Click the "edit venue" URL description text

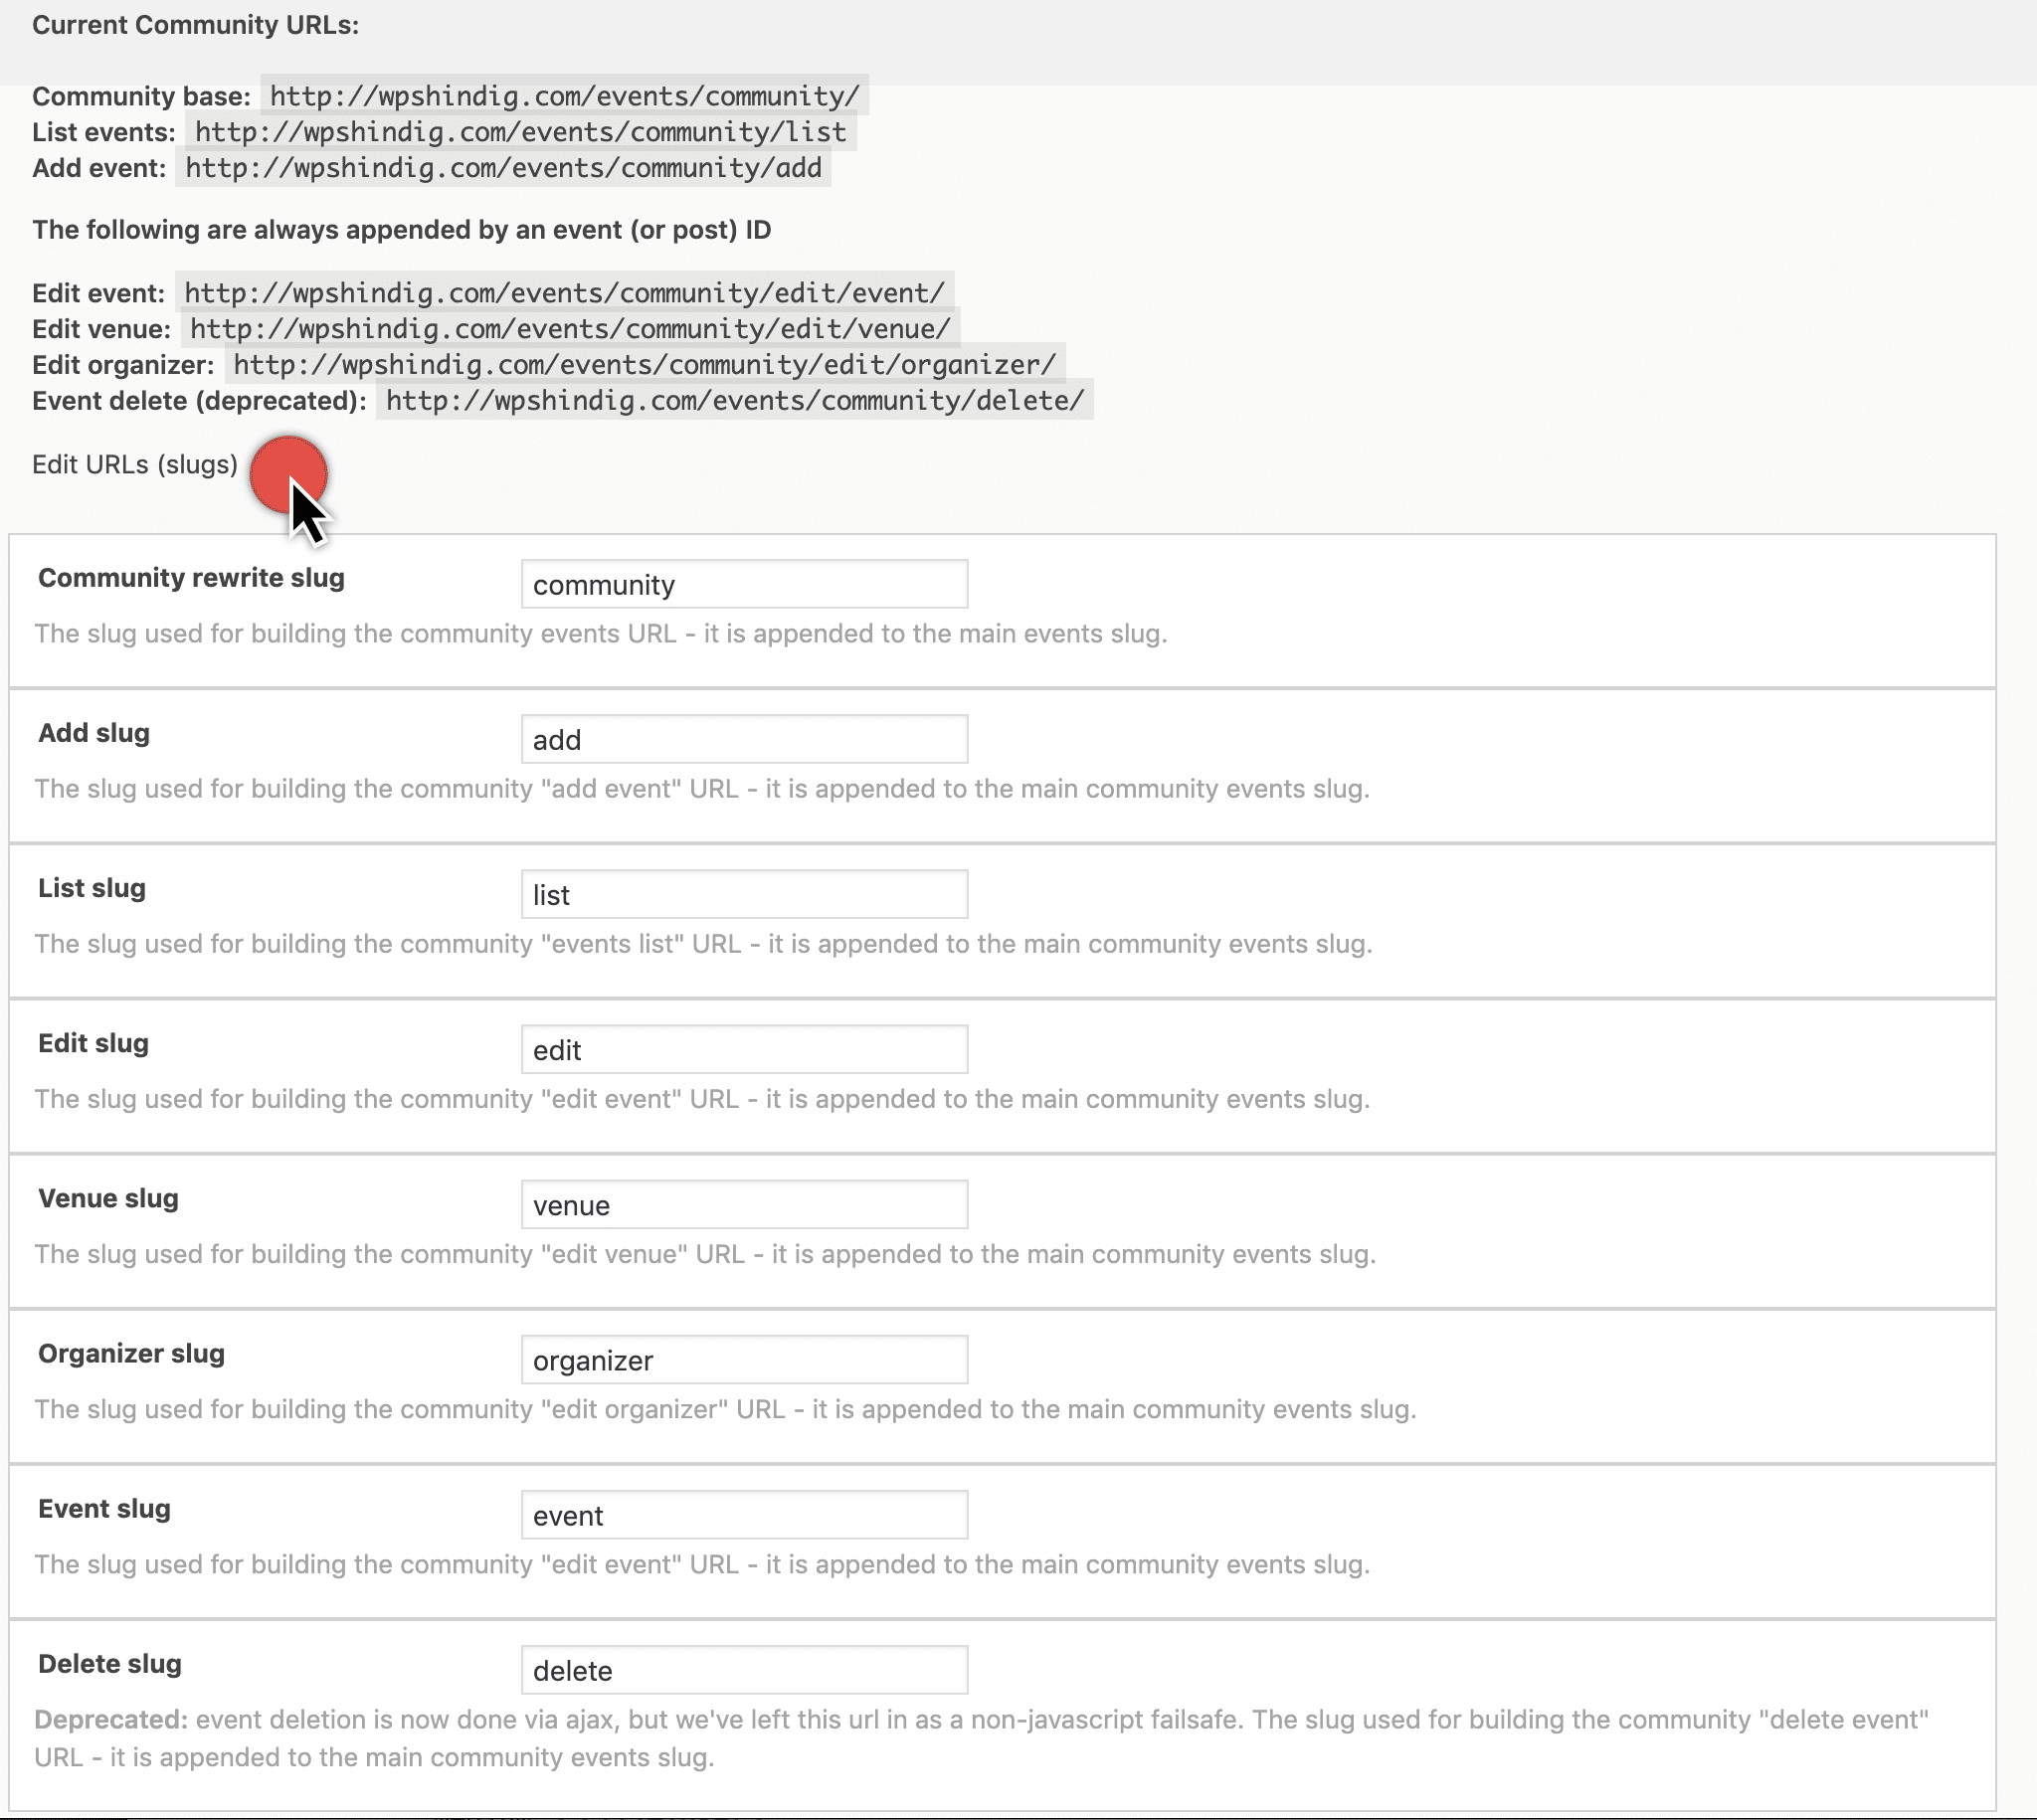tap(705, 1254)
